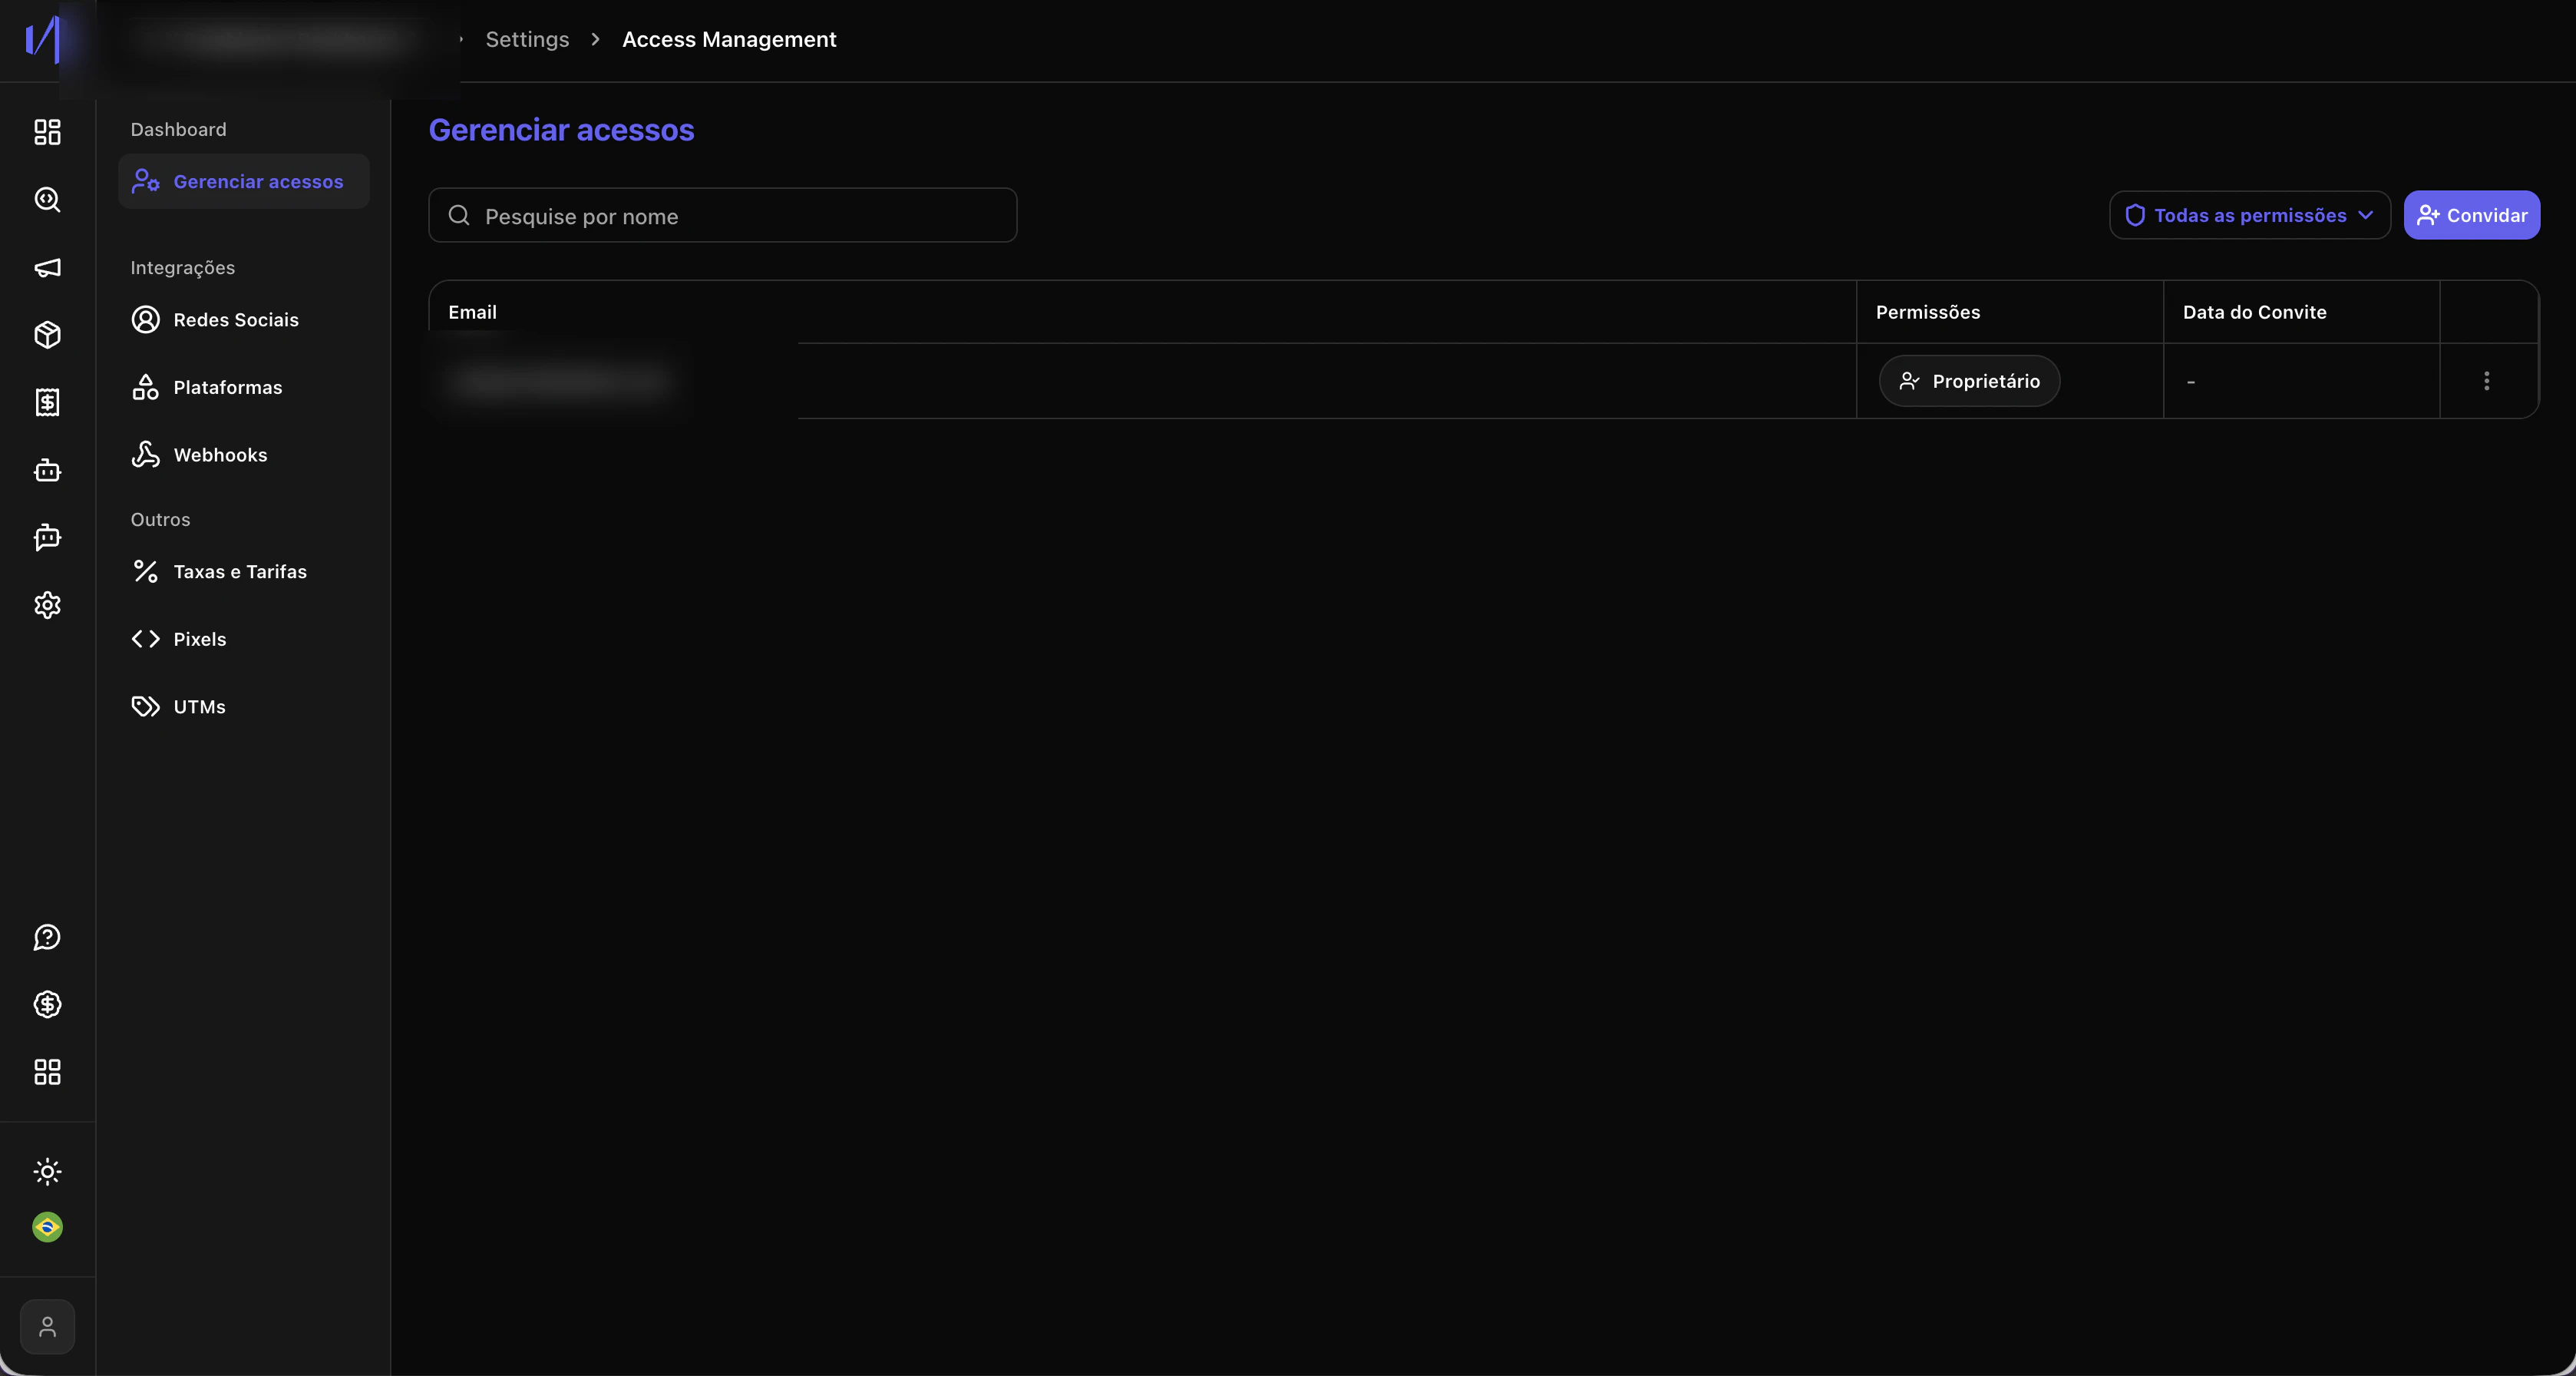Click the Proprietário permission badge
Screen dimensions: 2576x1376
click(1968, 381)
